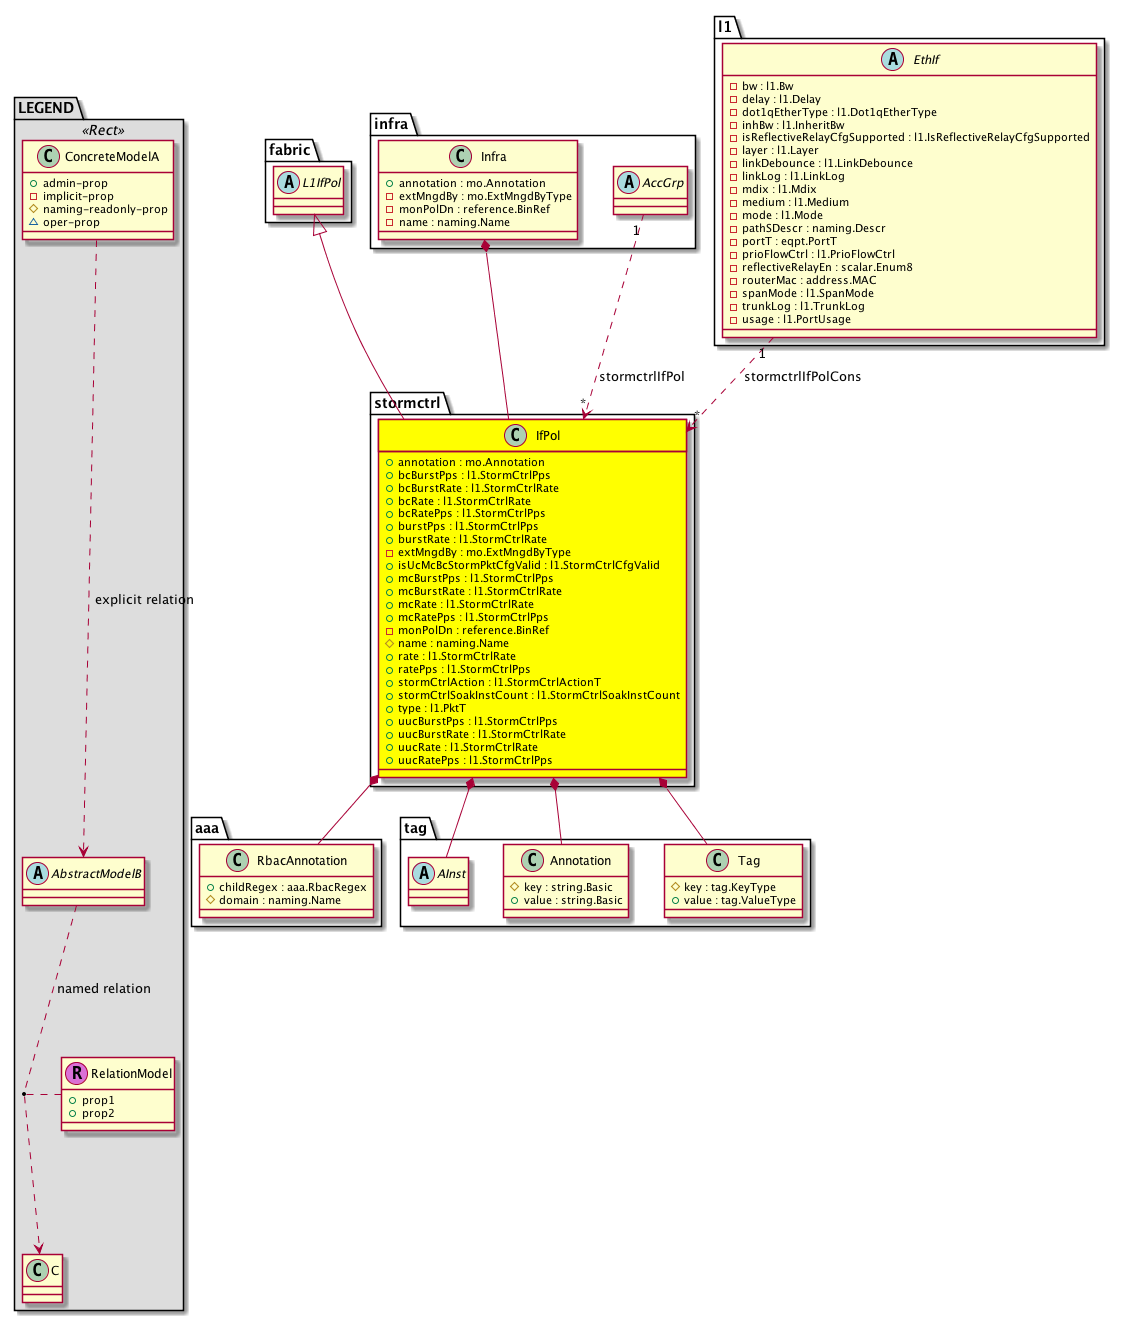Viewport: 1125px width, 1321px height.
Task: Select the pink R icon of RelationModel
Action: coord(76,1073)
